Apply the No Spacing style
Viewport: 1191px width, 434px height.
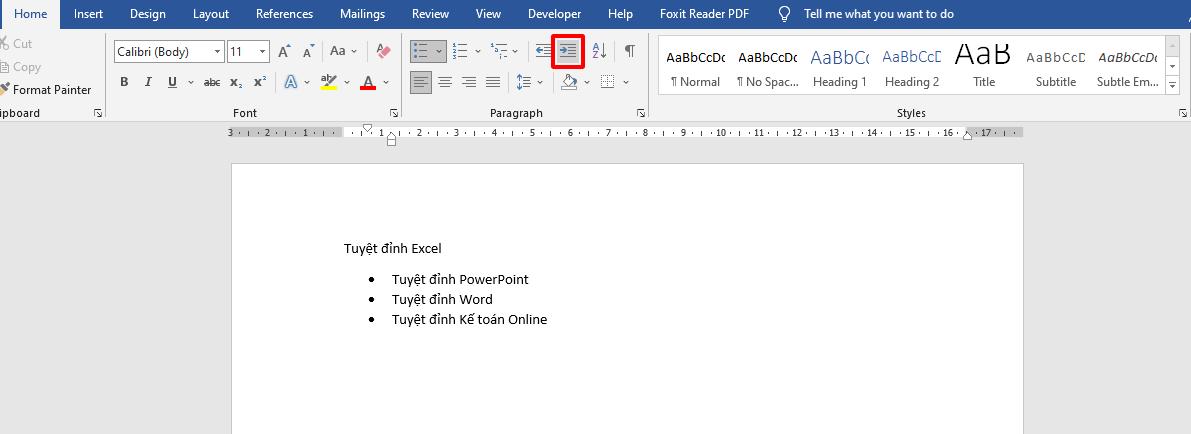[x=767, y=65]
